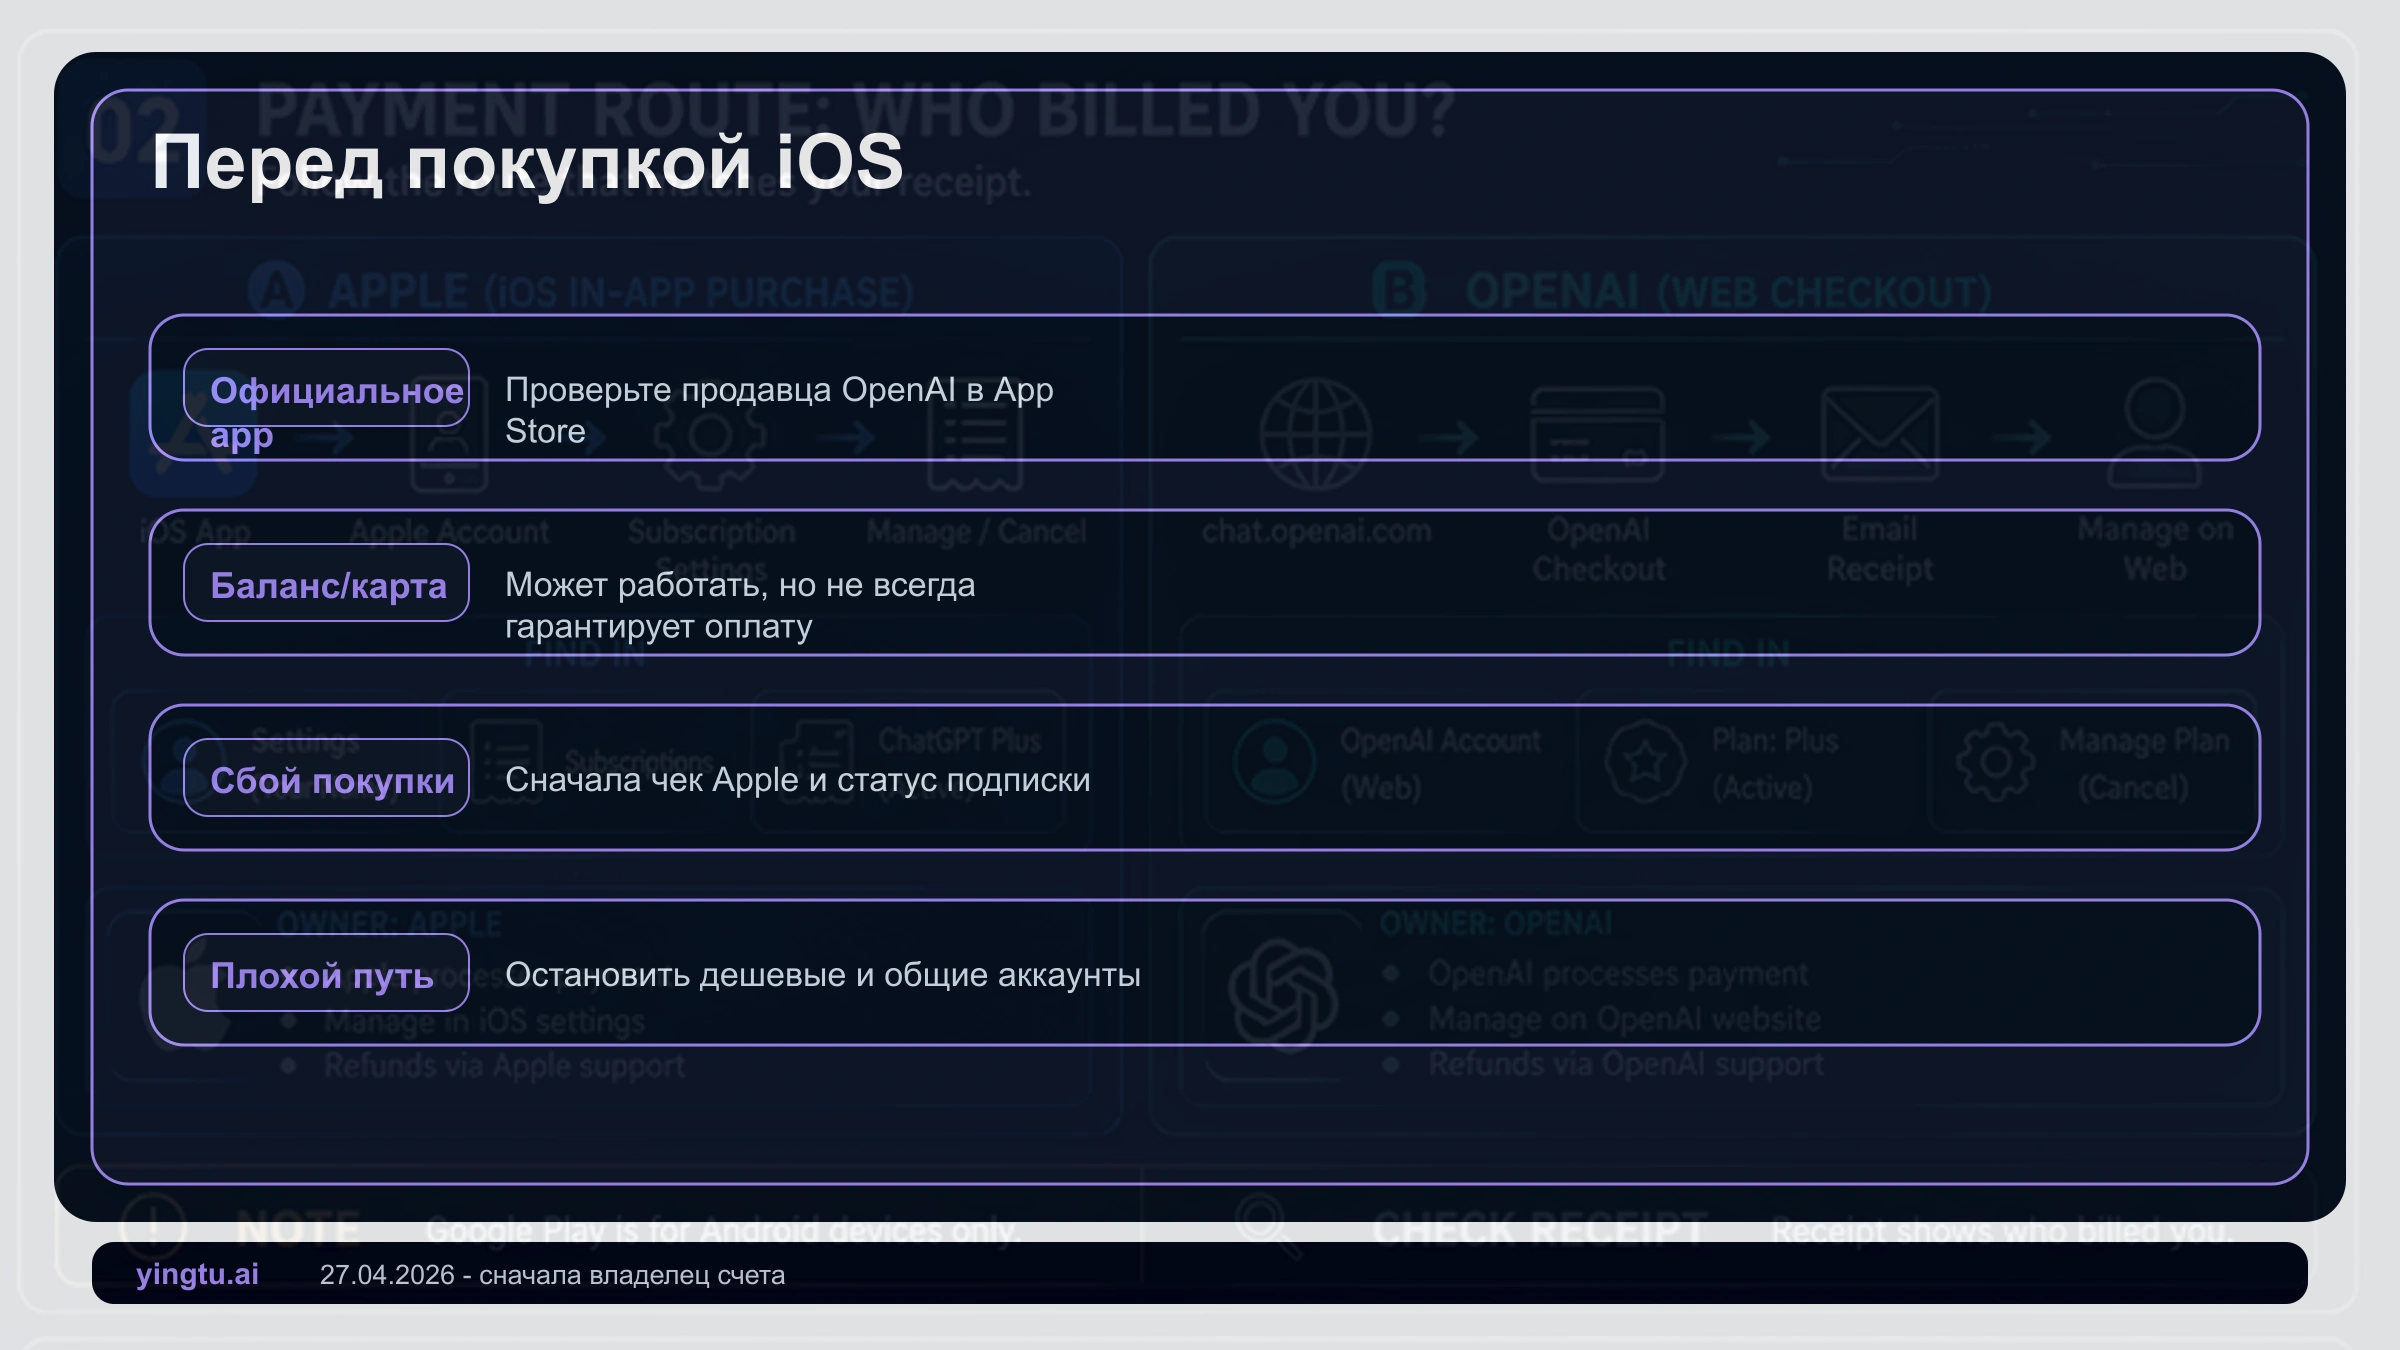Click footer text "27.04.2026 - сначала владелец счета"
2400x1350 pixels.
(552, 1275)
